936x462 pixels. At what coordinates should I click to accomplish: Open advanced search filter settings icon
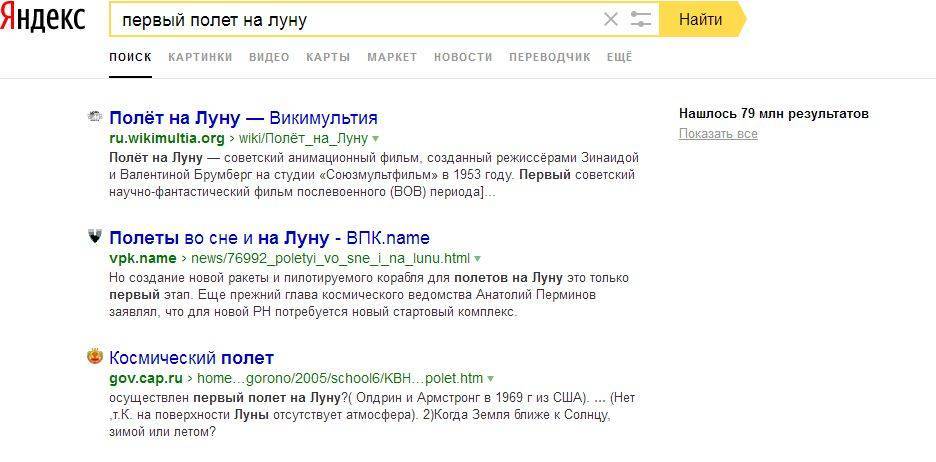(641, 19)
